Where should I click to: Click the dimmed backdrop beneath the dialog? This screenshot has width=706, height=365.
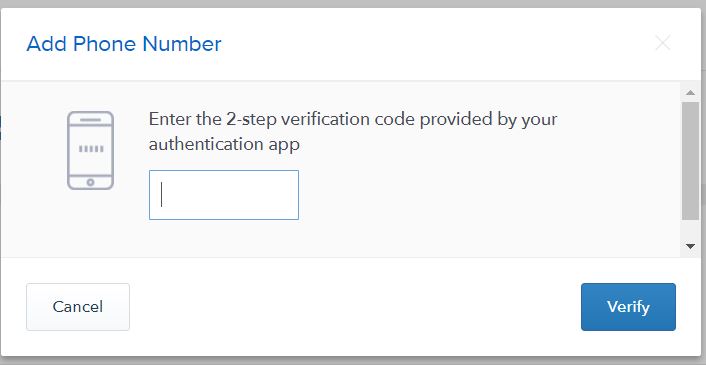click(x=353, y=361)
